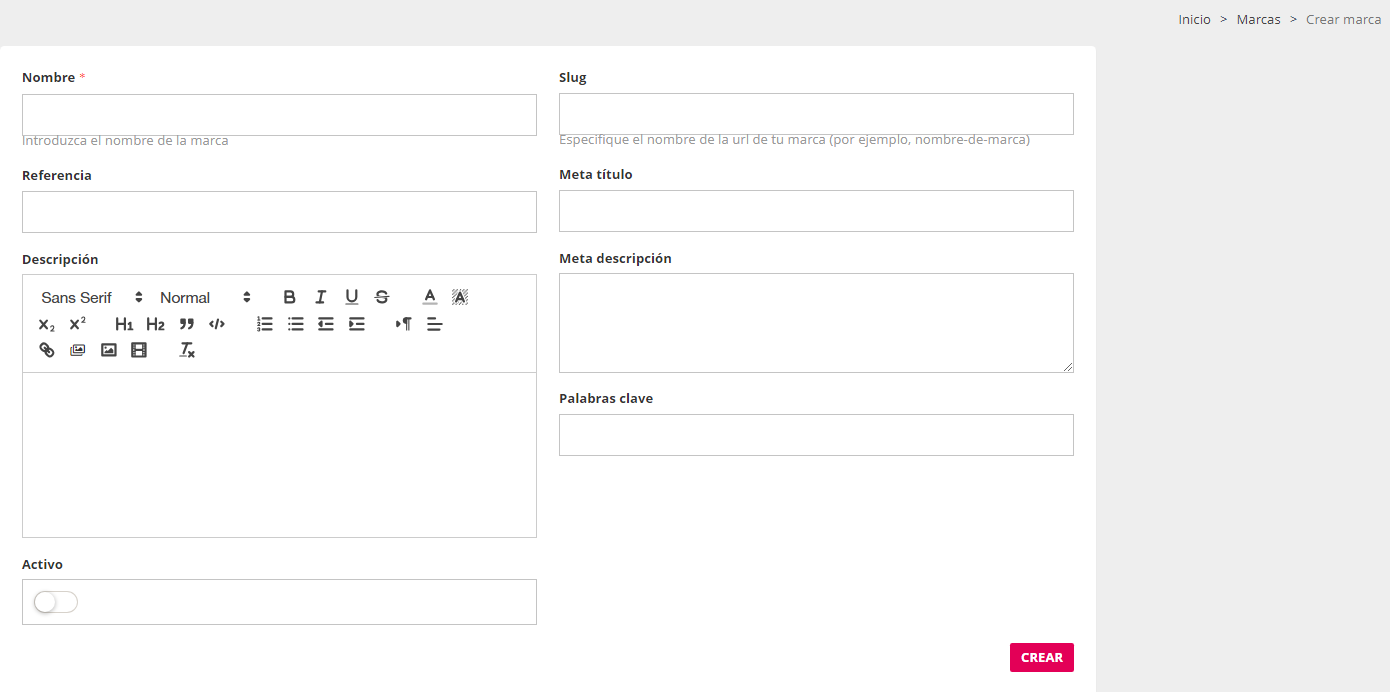Apply Heading 1 style
Screen dimensions: 1390x692
click(124, 324)
